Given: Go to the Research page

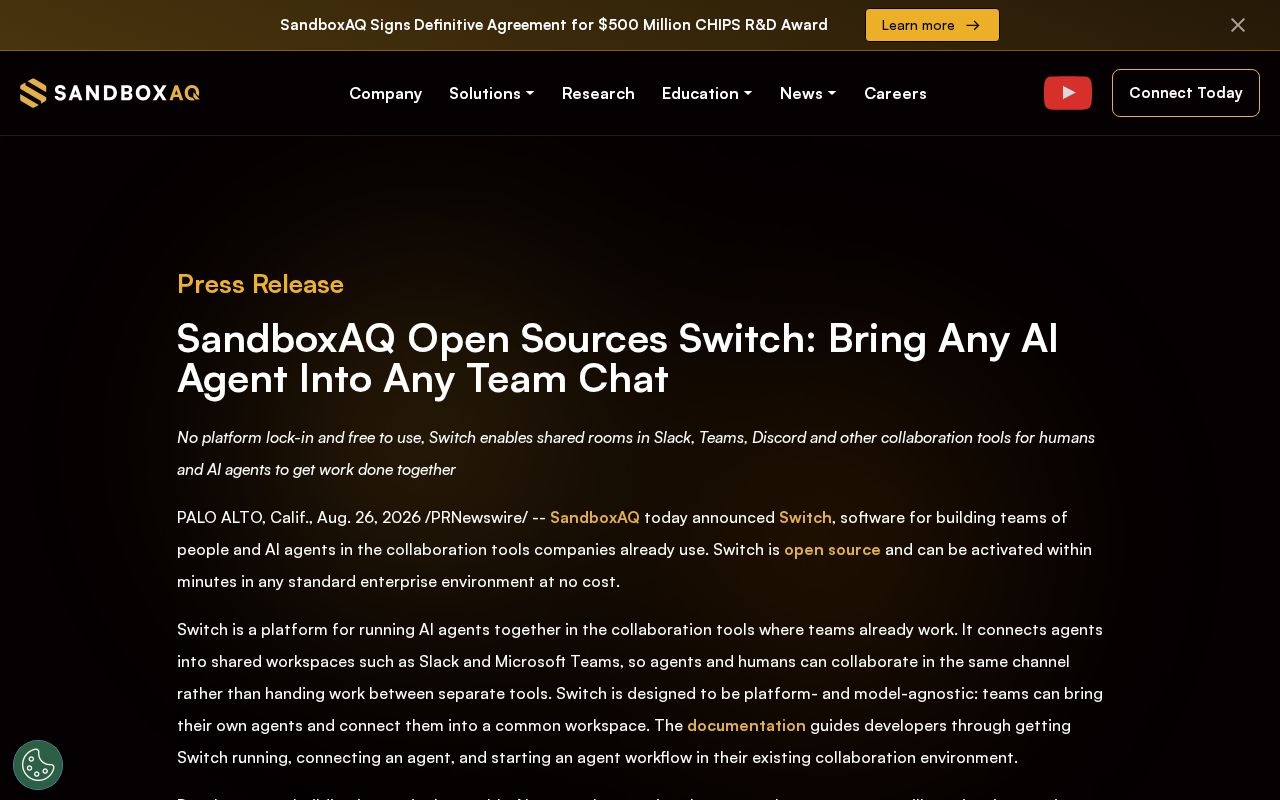Looking at the screenshot, I should [x=598, y=93].
